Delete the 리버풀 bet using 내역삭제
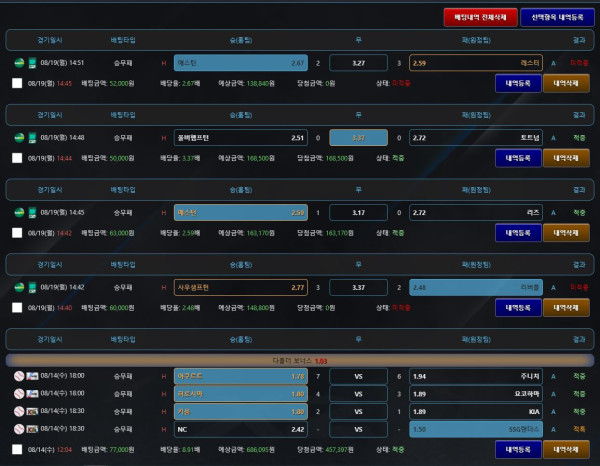This screenshot has width=600, height=466. 567,307
